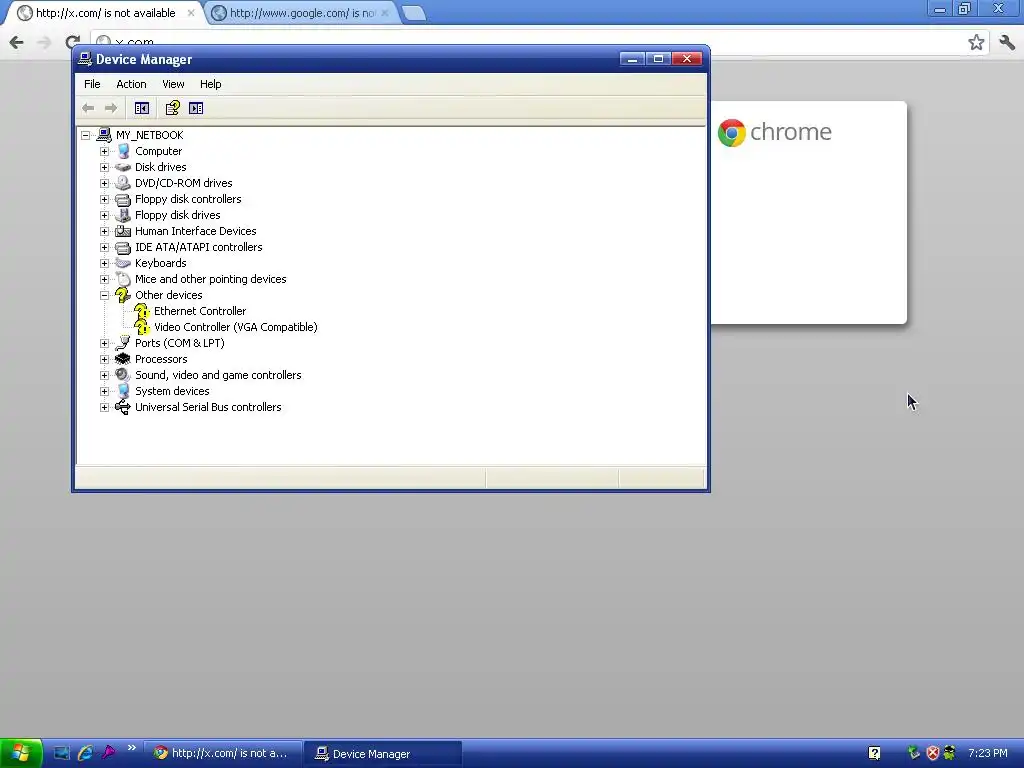Image resolution: width=1024 pixels, height=768 pixels.
Task: Open the Properties help toolbar icon
Action: pyautogui.click(x=172, y=108)
